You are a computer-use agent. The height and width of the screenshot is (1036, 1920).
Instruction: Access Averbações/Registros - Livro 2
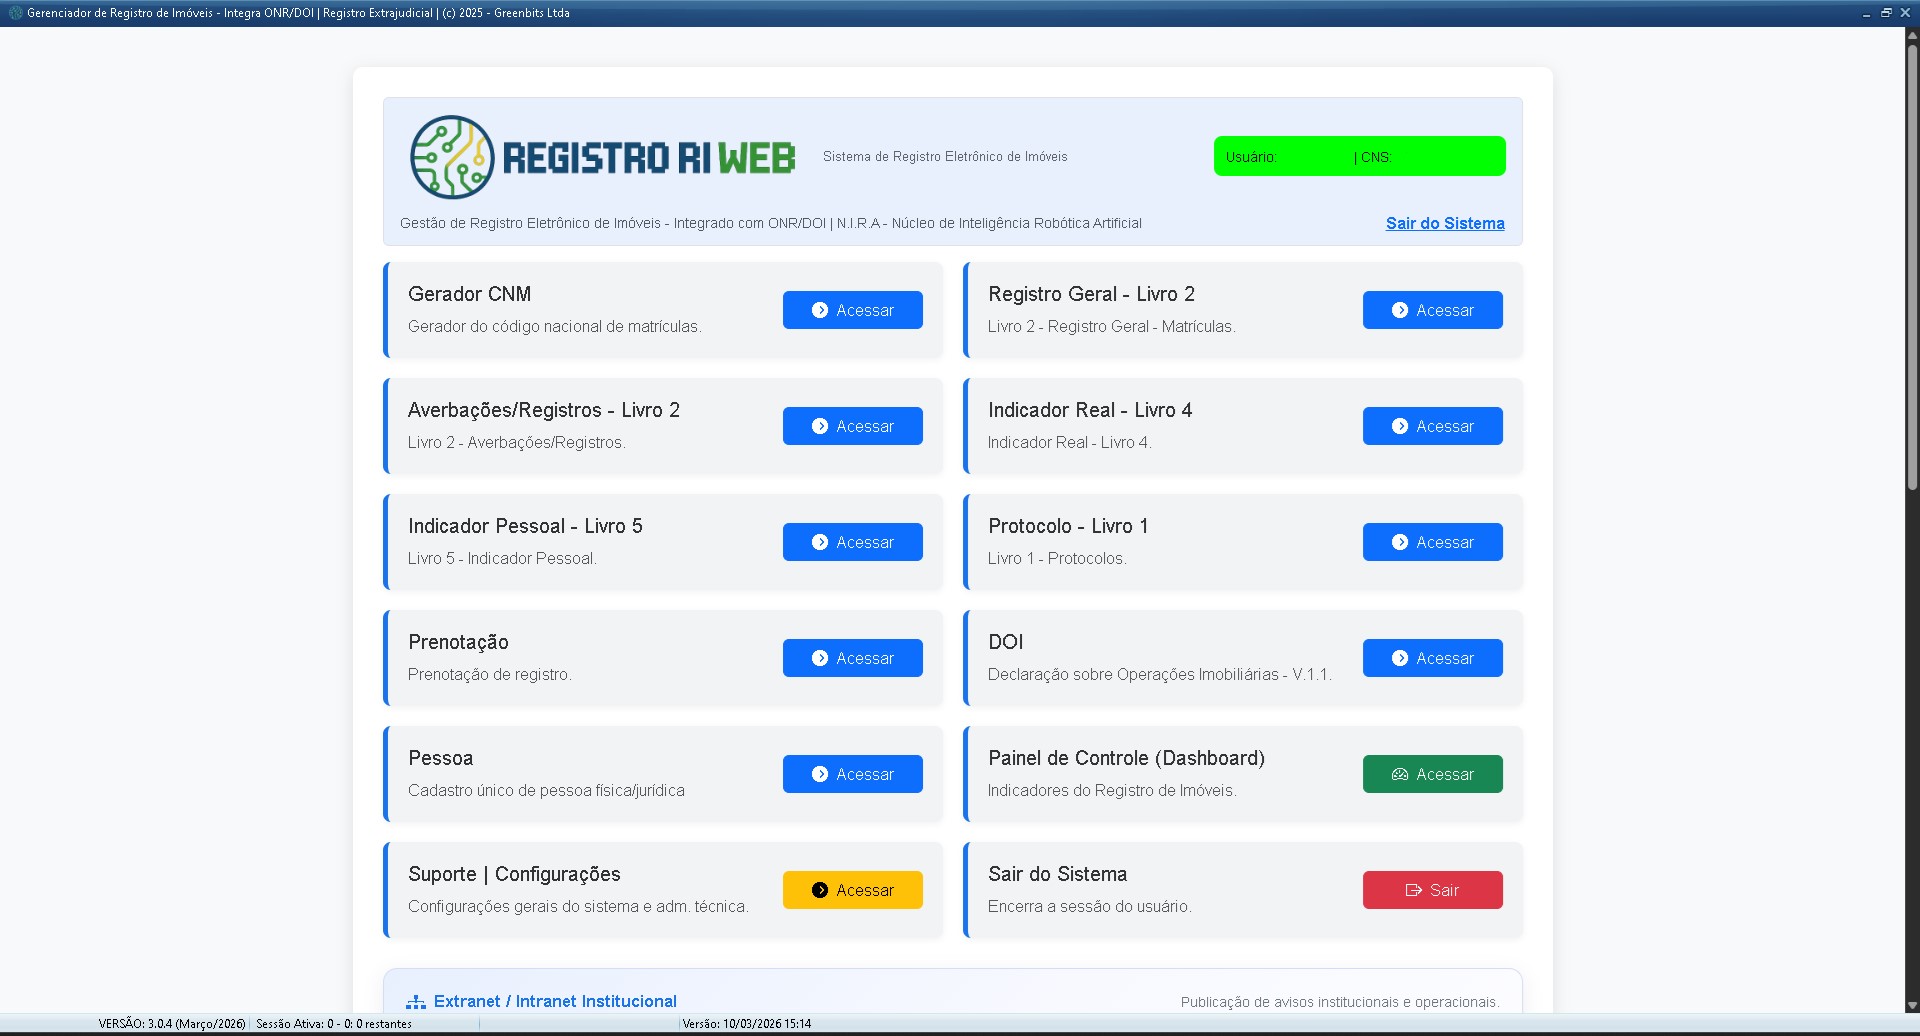point(852,426)
